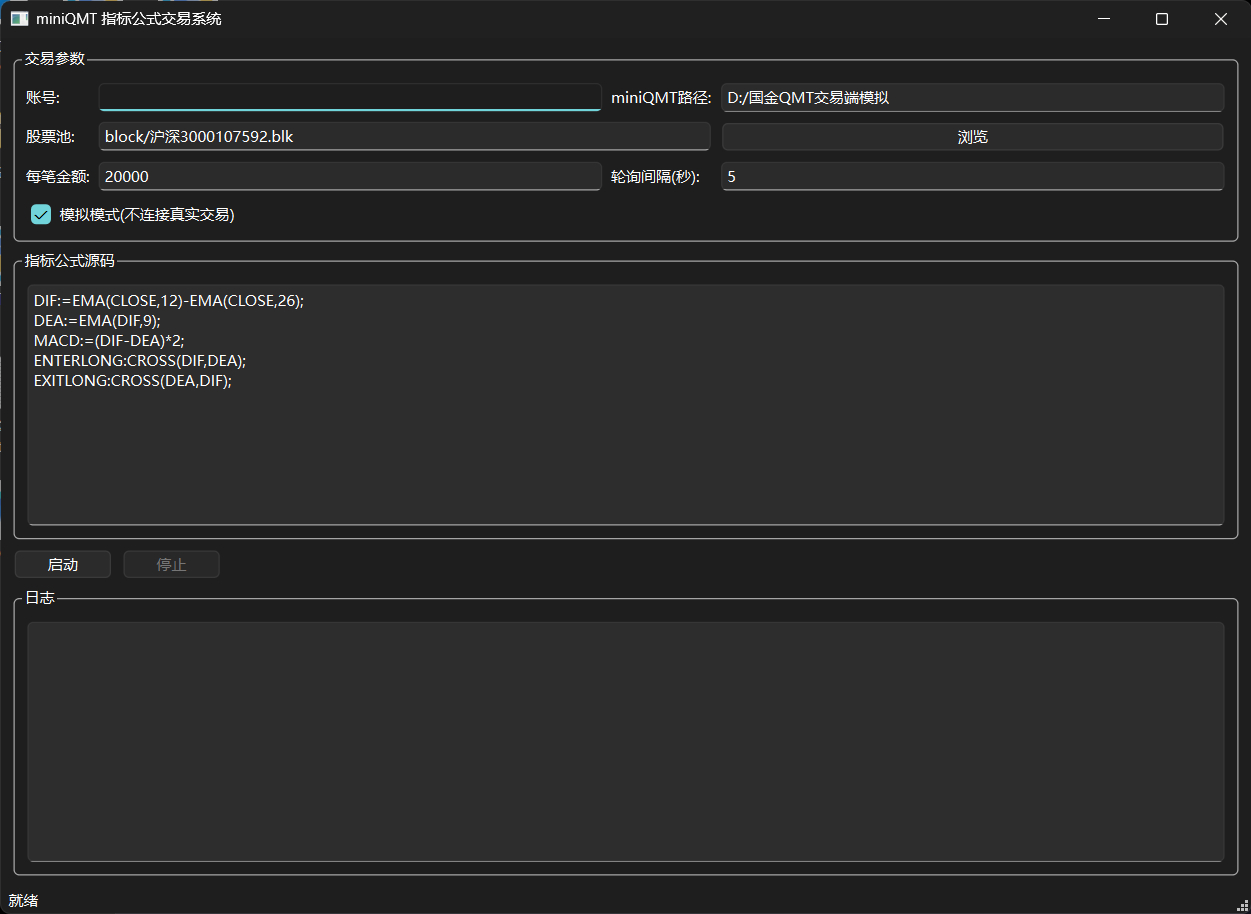Click the 每笔金额 amount field

point(350,176)
